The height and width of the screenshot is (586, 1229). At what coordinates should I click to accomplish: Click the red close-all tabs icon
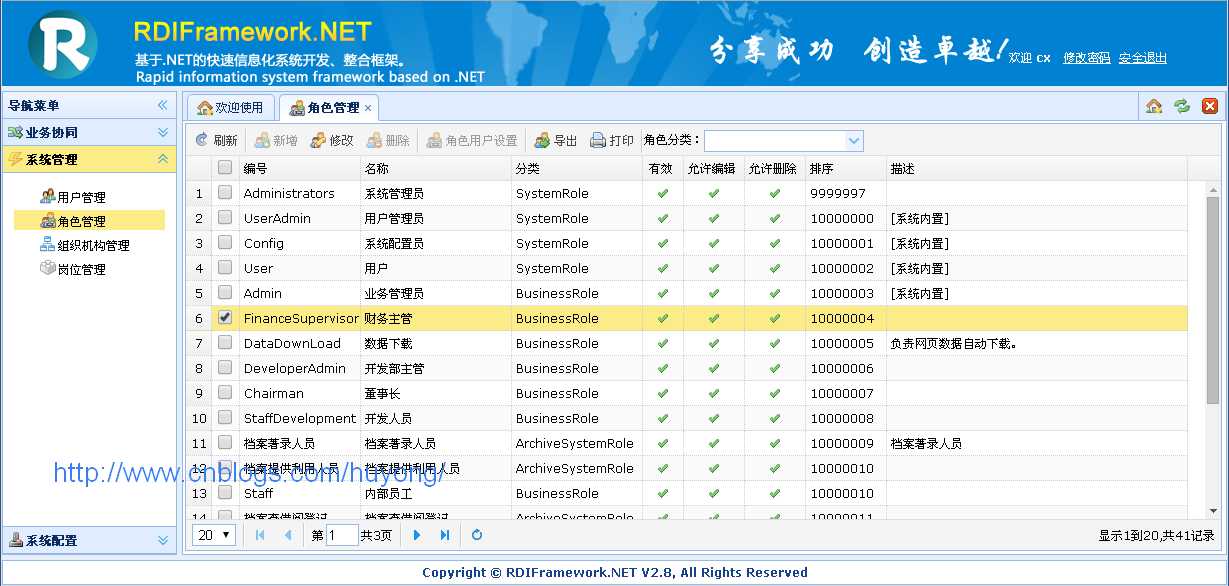pos(1210,106)
